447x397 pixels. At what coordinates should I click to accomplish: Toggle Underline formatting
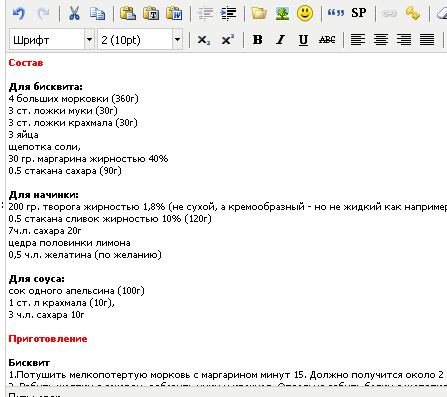tap(303, 40)
